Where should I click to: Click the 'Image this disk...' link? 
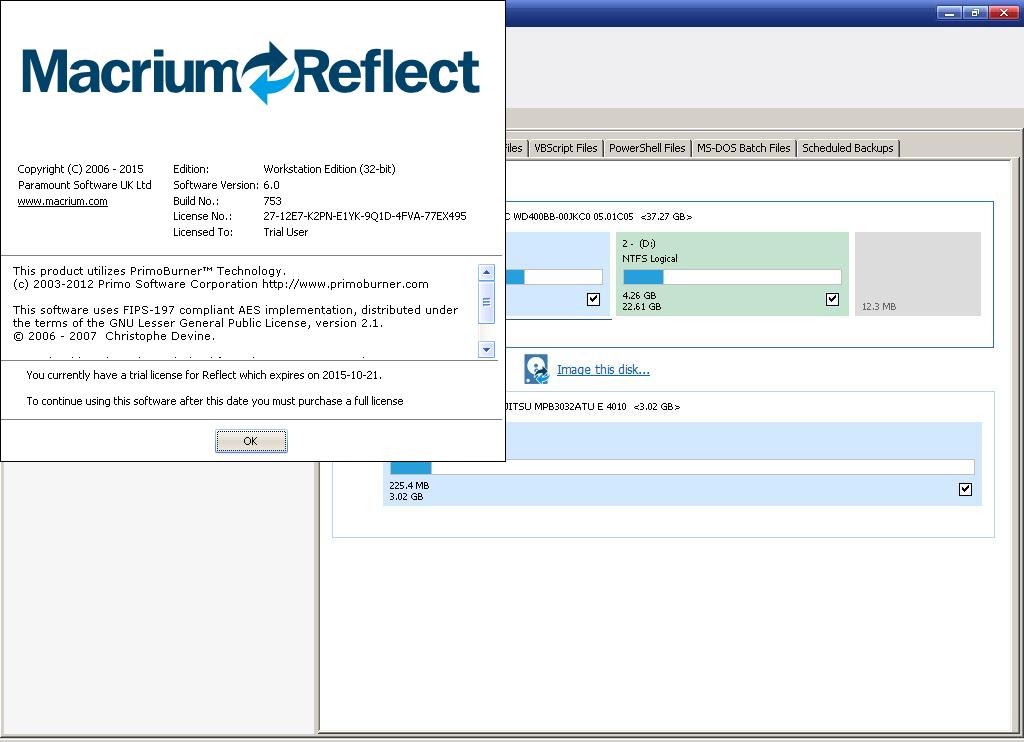(603, 370)
